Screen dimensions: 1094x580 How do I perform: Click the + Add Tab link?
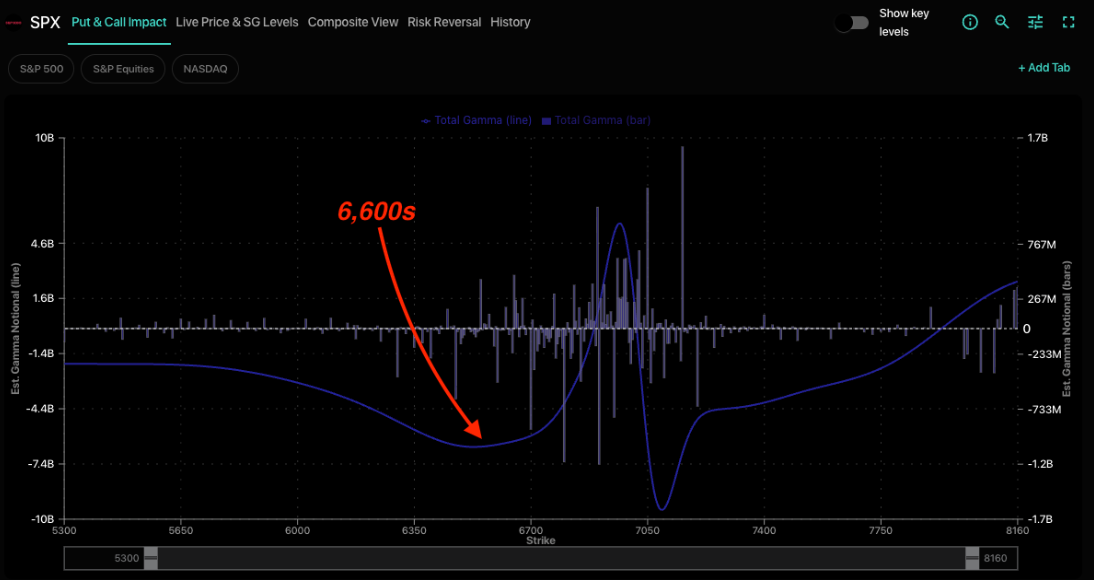tap(1044, 68)
